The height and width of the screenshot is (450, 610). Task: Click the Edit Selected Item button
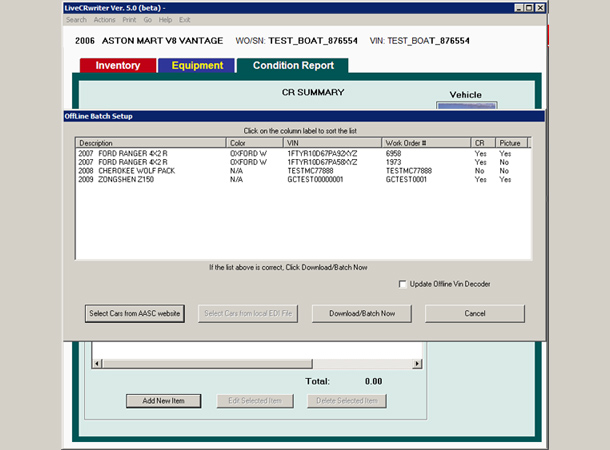tap(255, 401)
